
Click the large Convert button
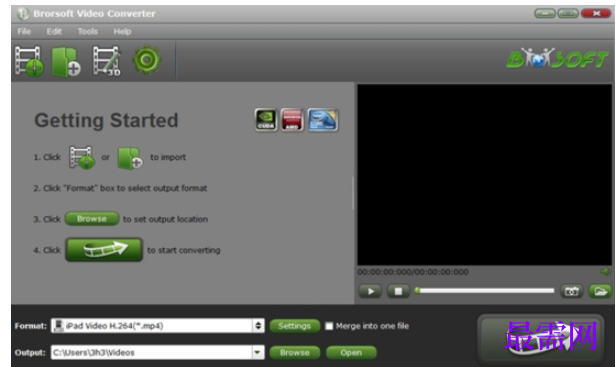pyautogui.click(x=541, y=339)
